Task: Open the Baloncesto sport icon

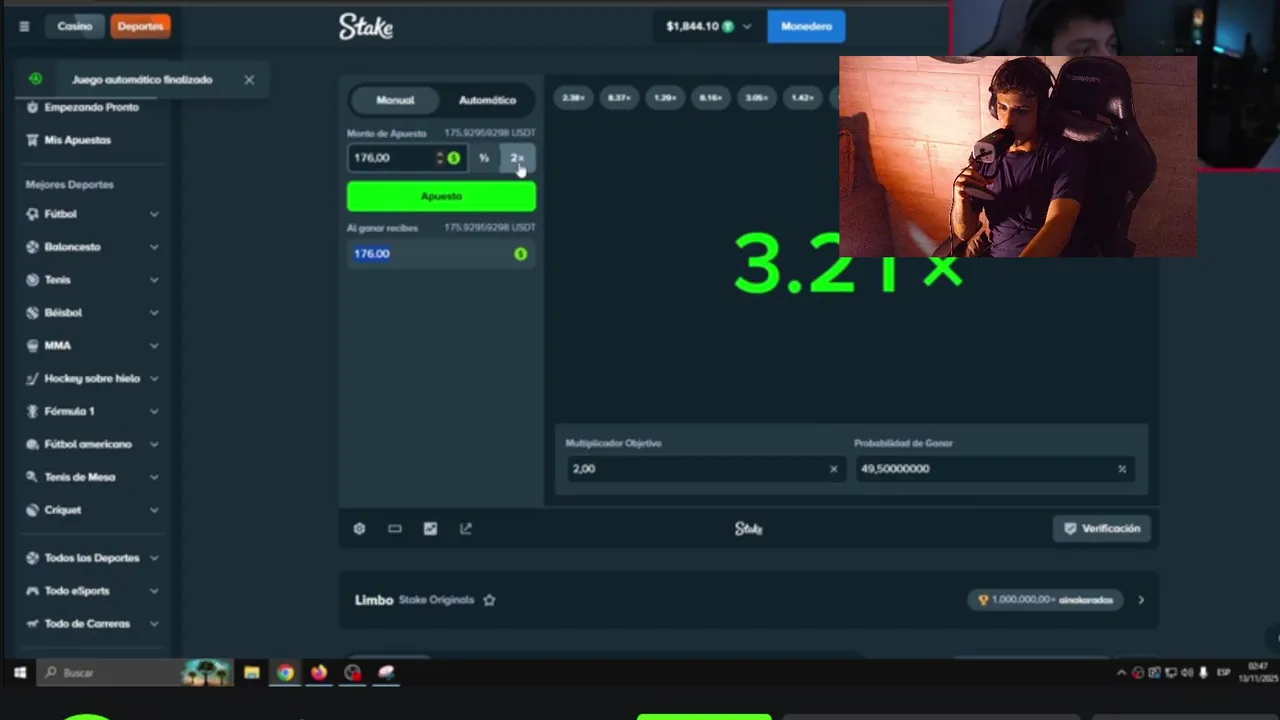Action: coord(33,247)
